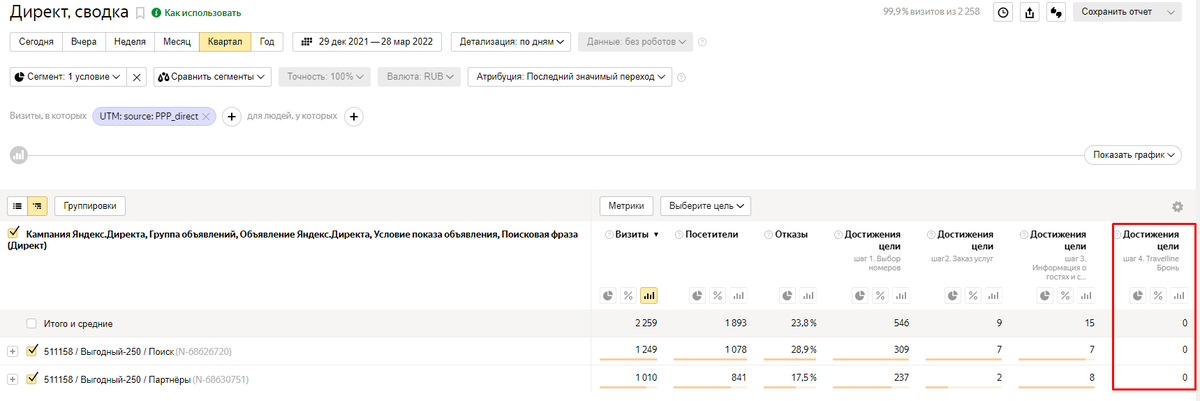Viewport: 1200px width, 401px height.
Task: Click the compare reports icon
Action: click(1055, 12)
